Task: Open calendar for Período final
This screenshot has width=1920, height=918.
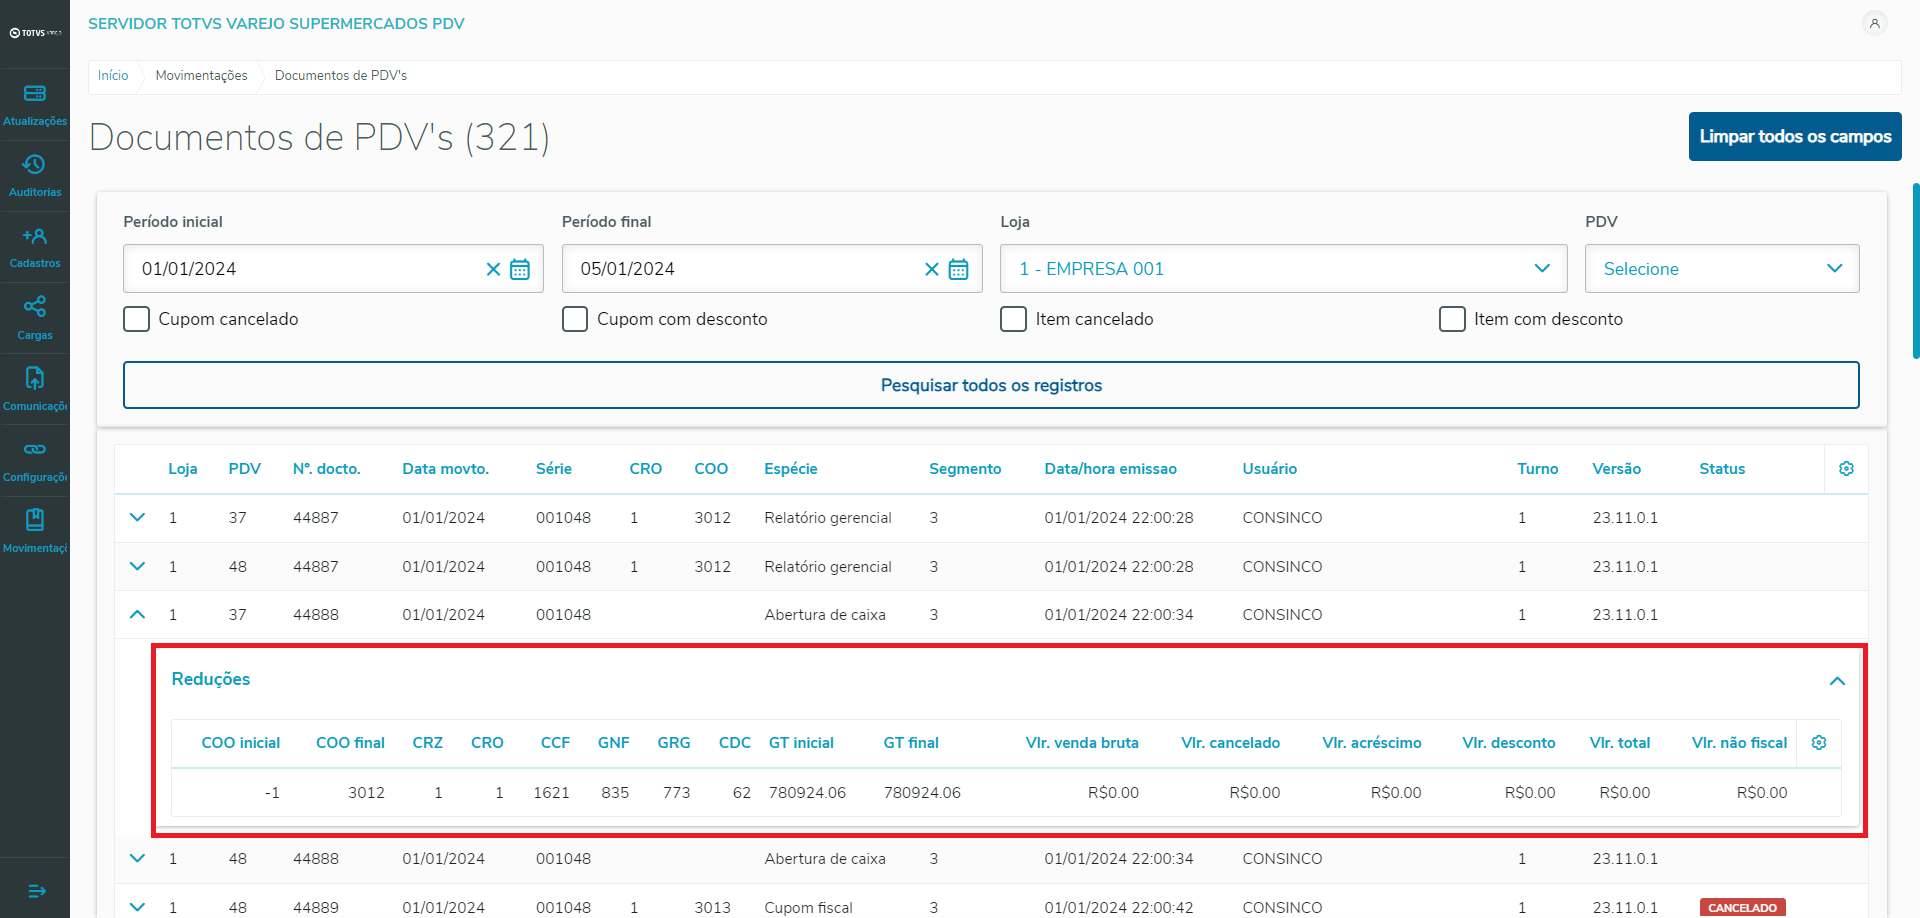Action: tap(958, 269)
